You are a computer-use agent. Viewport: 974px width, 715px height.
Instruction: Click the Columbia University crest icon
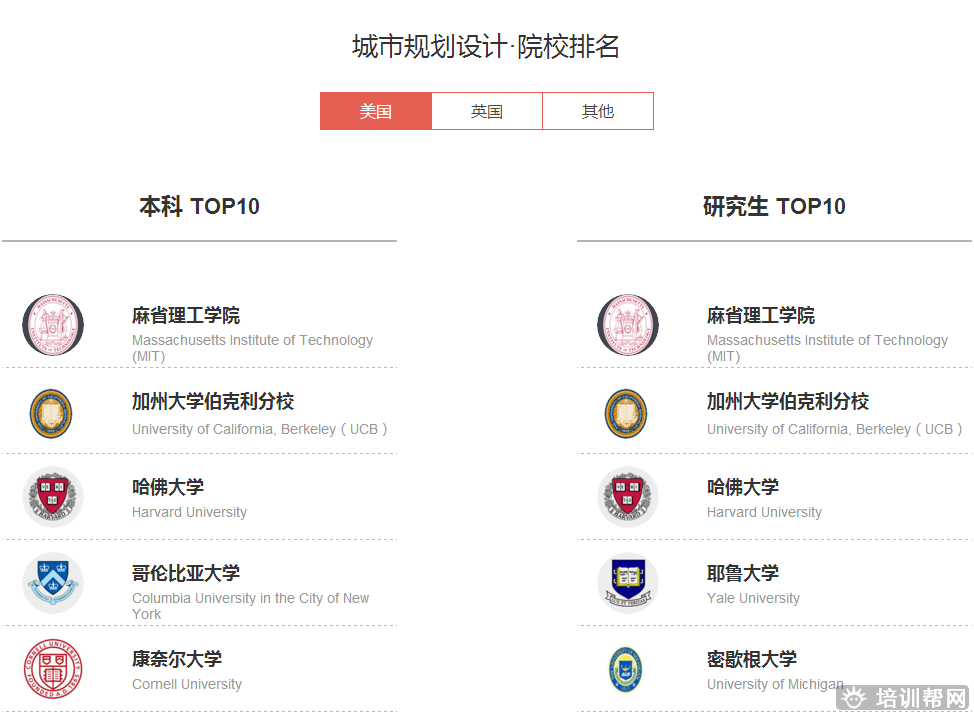[53, 583]
